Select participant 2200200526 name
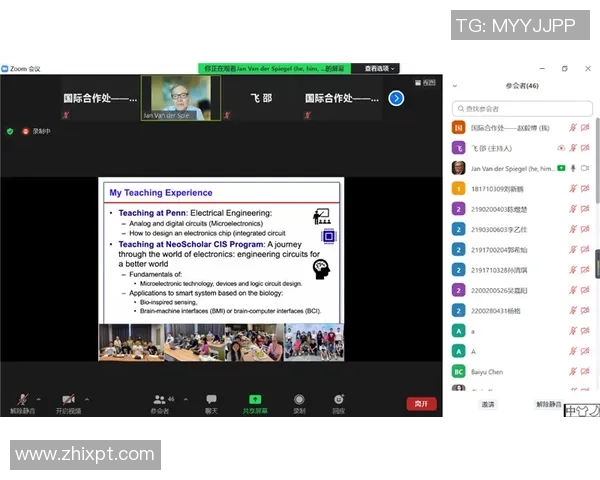This screenshot has width=600, height=480. (x=499, y=291)
